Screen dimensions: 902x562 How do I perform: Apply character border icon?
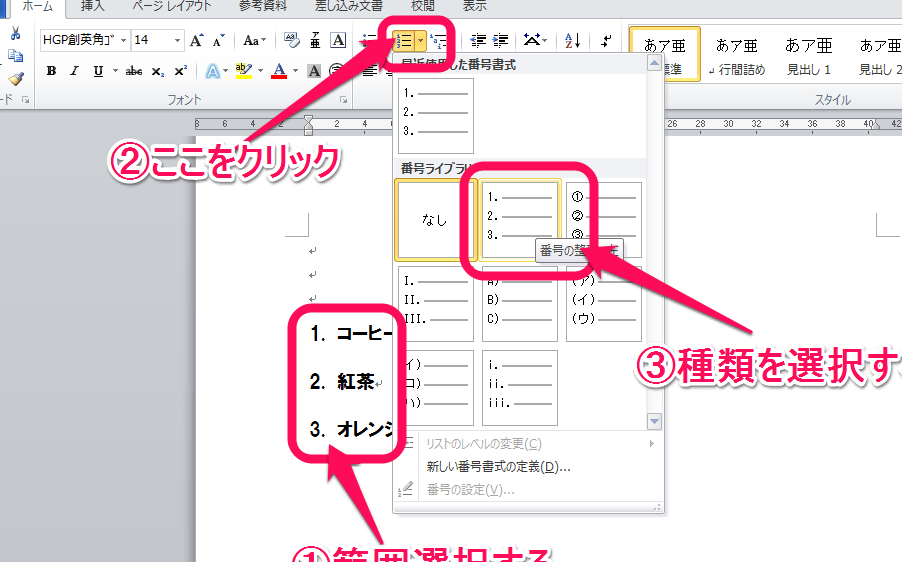pyautogui.click(x=338, y=40)
